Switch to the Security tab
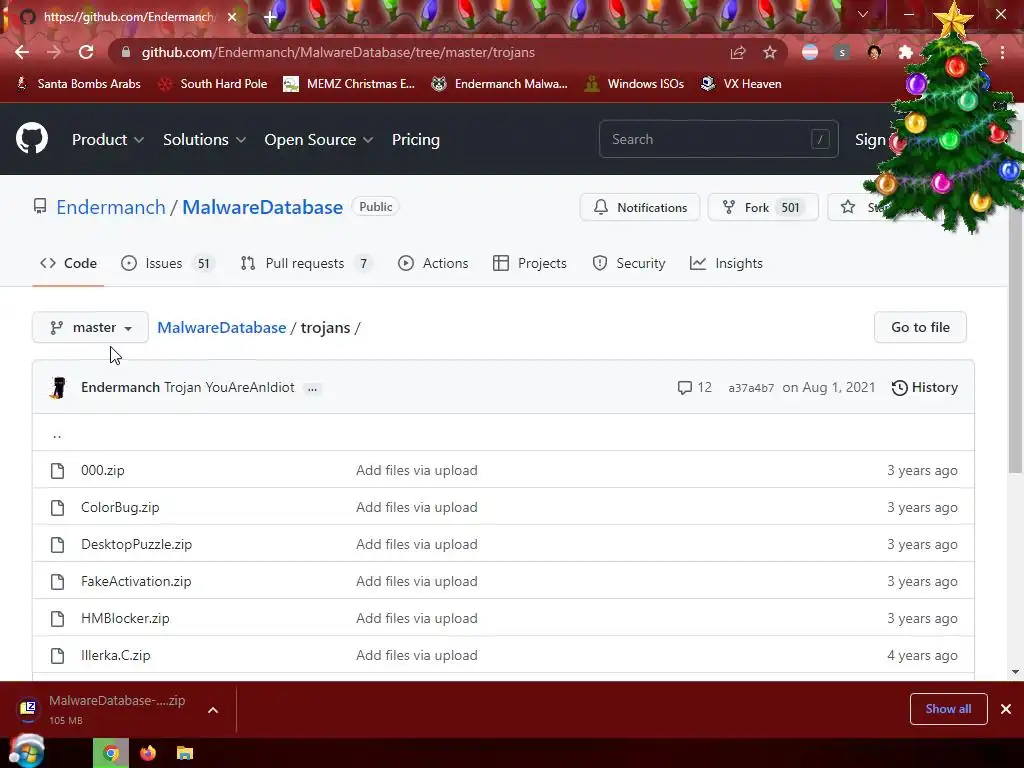The height and width of the screenshot is (768, 1024). [x=628, y=263]
